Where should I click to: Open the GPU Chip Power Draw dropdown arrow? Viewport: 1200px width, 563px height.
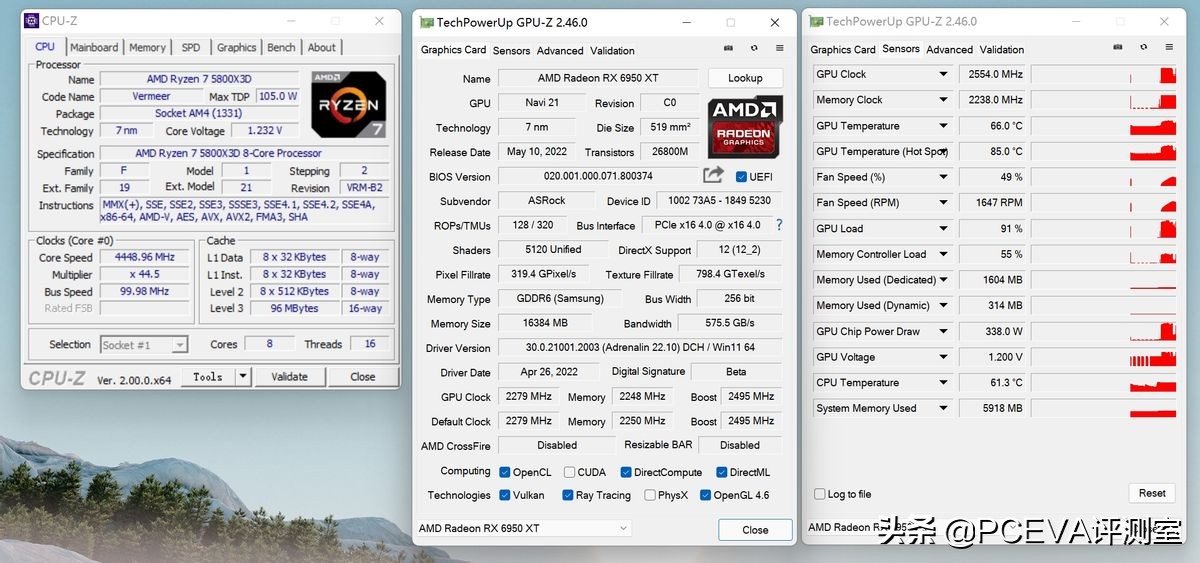[x=942, y=332]
